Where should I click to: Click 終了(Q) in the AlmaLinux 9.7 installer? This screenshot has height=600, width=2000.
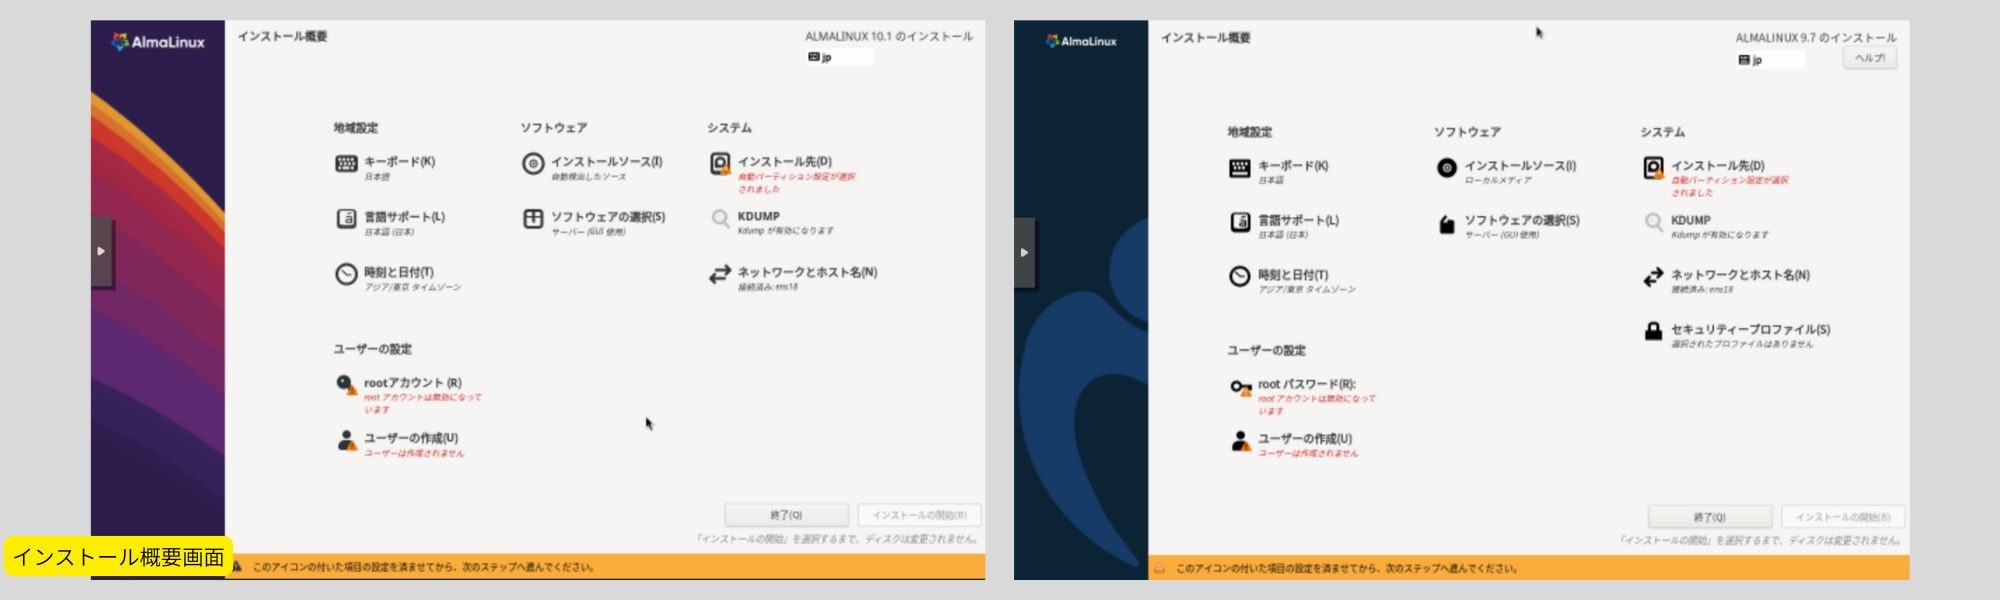(1710, 517)
